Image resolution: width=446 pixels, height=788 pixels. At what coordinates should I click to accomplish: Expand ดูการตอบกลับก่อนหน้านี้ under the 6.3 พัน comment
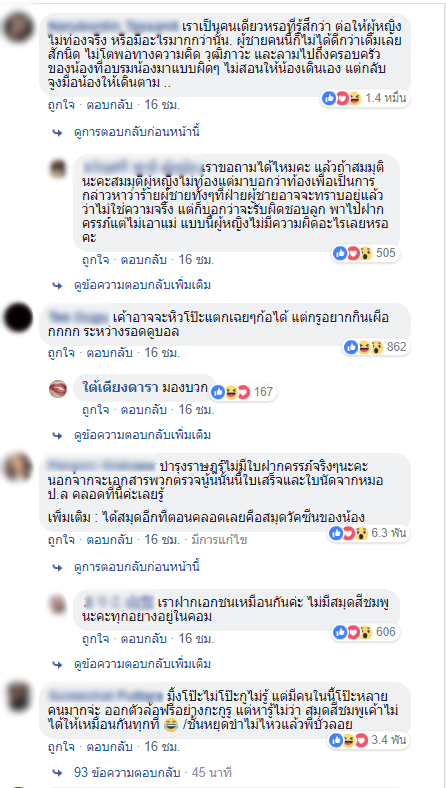coord(137,567)
